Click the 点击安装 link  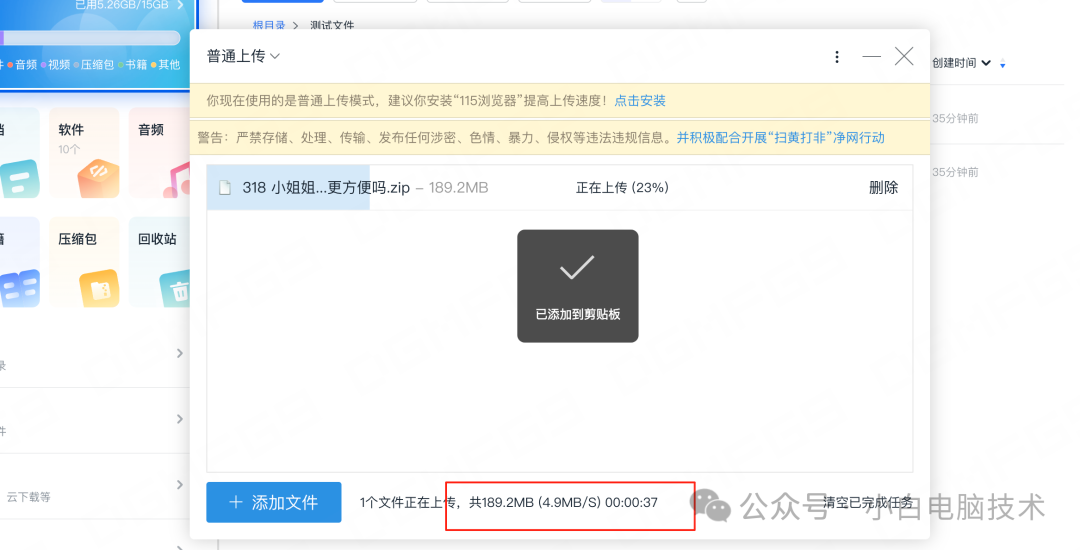click(640, 101)
